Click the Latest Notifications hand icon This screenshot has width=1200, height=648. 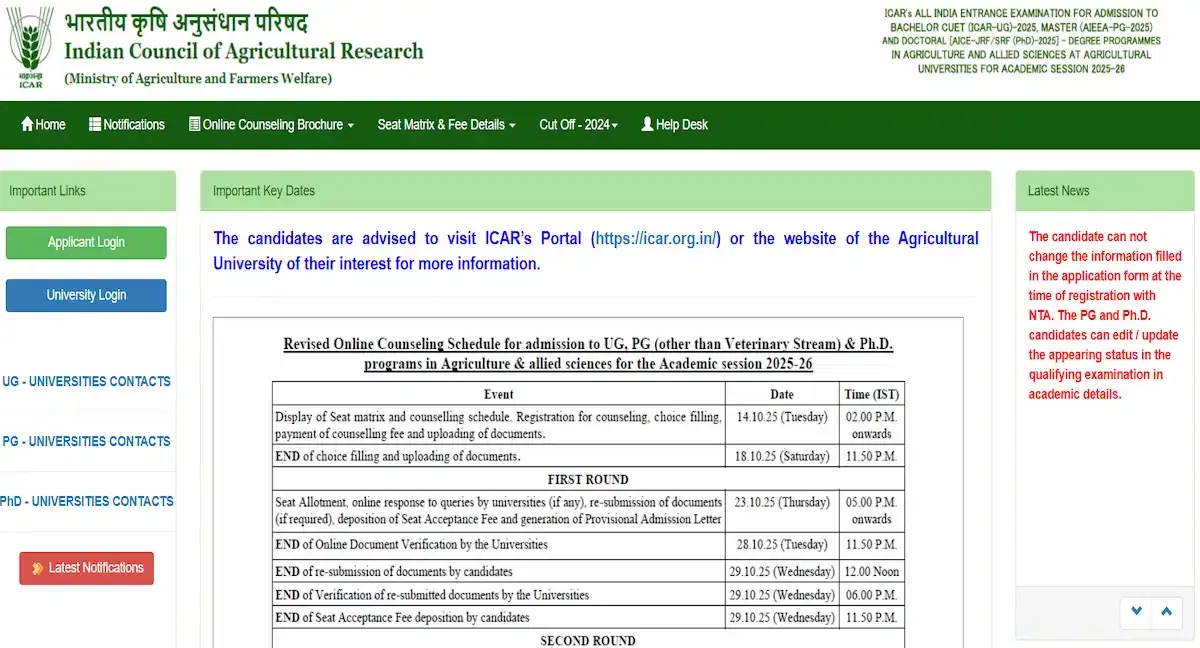click(x=38, y=568)
